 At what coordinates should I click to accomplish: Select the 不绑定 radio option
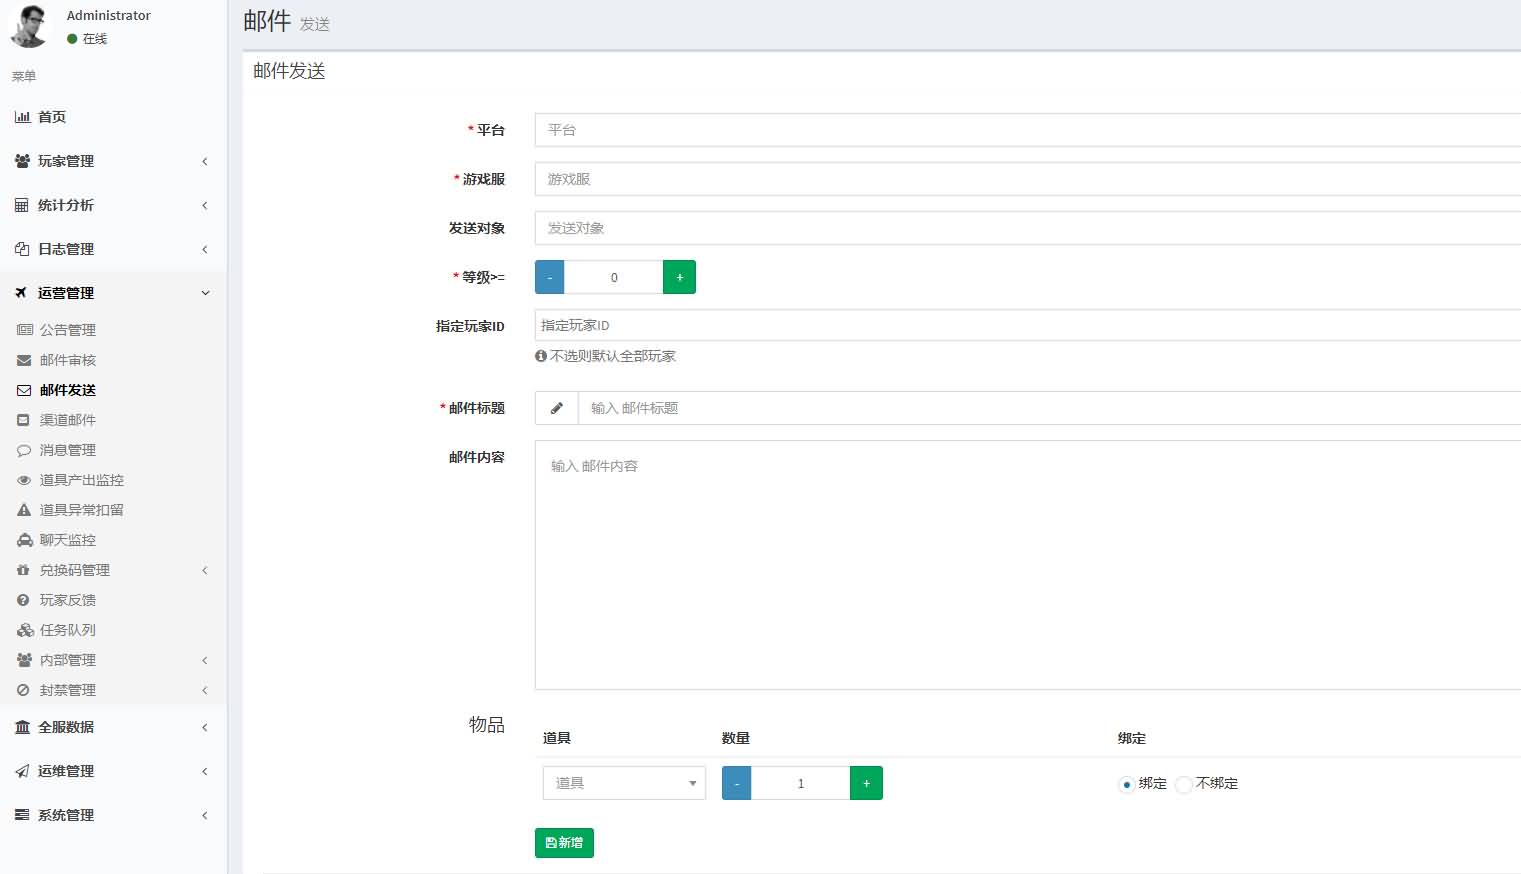coord(1184,784)
